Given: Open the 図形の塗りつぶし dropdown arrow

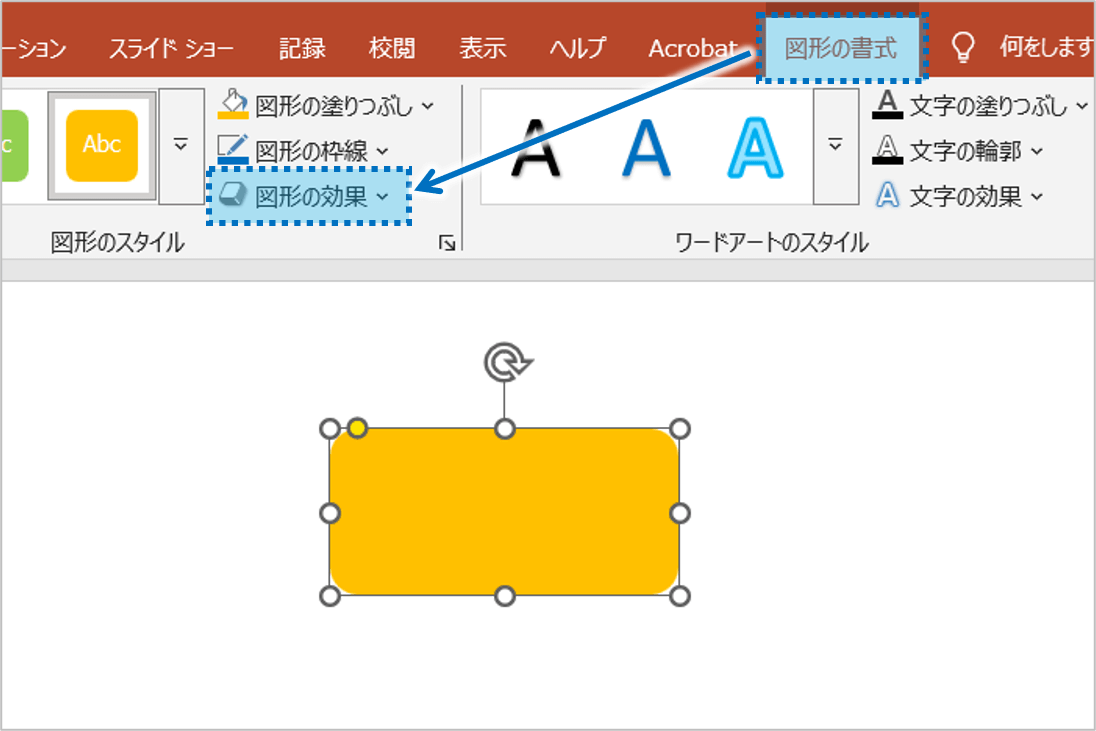Looking at the screenshot, I should (428, 106).
